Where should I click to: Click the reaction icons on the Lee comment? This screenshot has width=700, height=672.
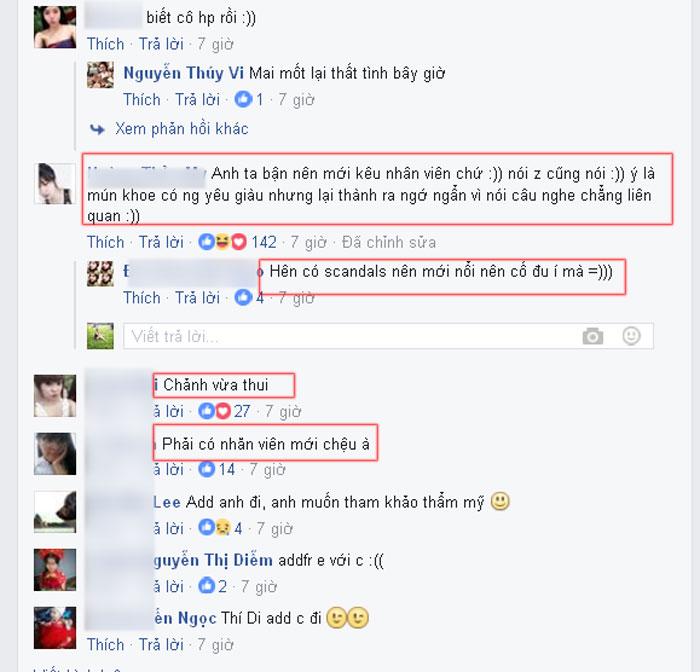(214, 528)
